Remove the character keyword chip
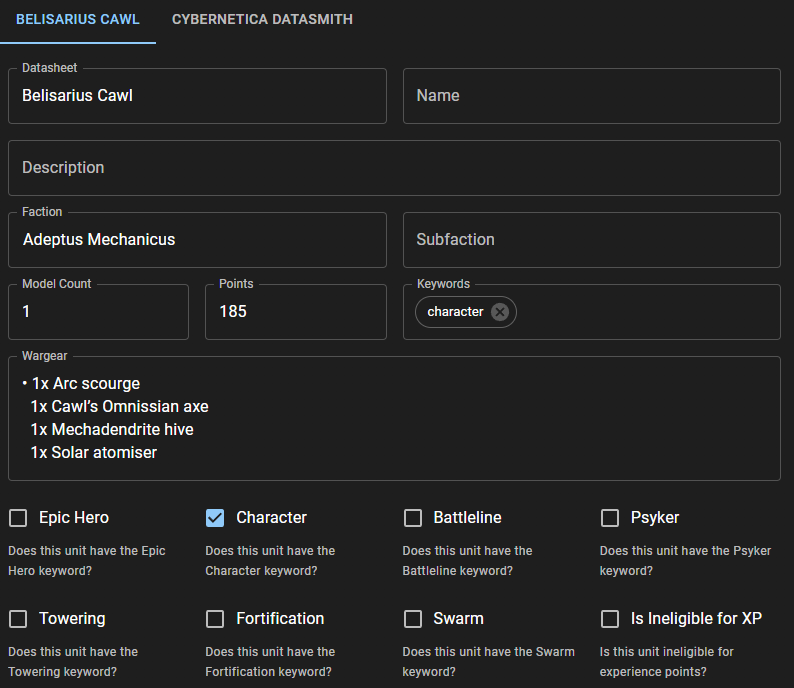794x688 pixels. click(500, 312)
